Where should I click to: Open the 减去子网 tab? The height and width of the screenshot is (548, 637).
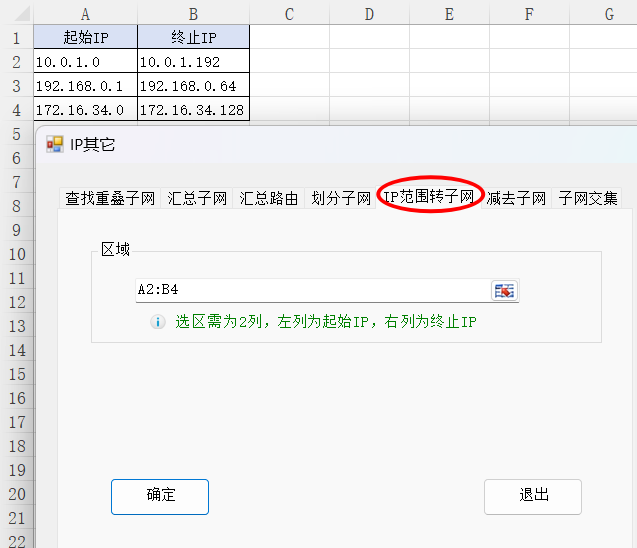click(x=516, y=198)
